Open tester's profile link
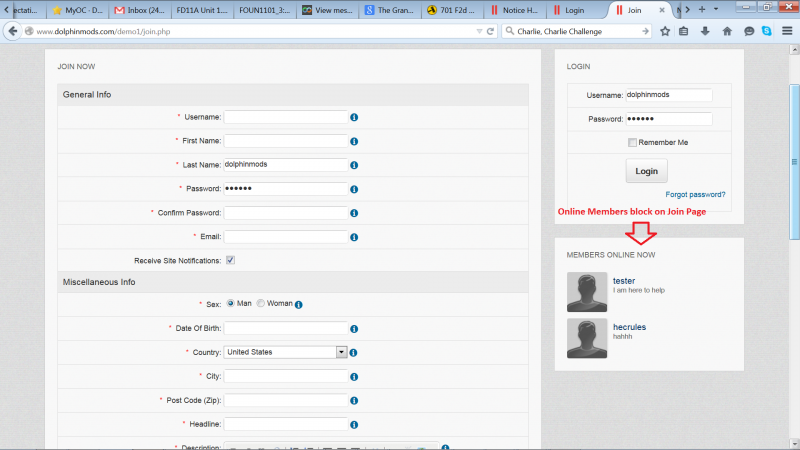The height and width of the screenshot is (450, 800). point(624,281)
